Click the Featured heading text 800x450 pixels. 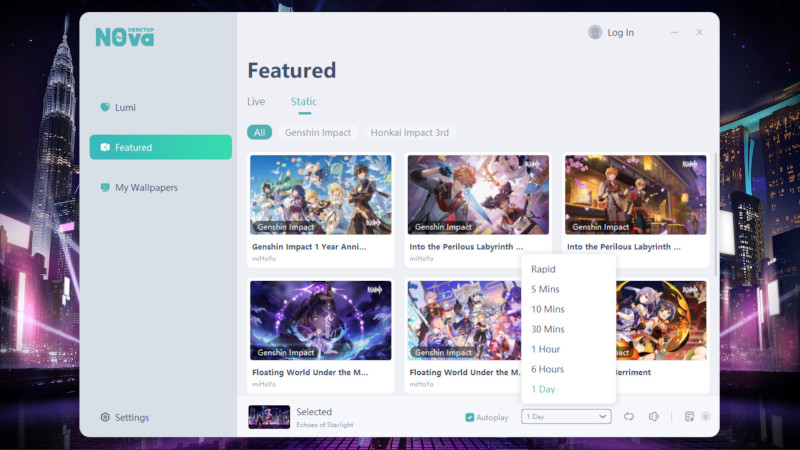pos(292,70)
